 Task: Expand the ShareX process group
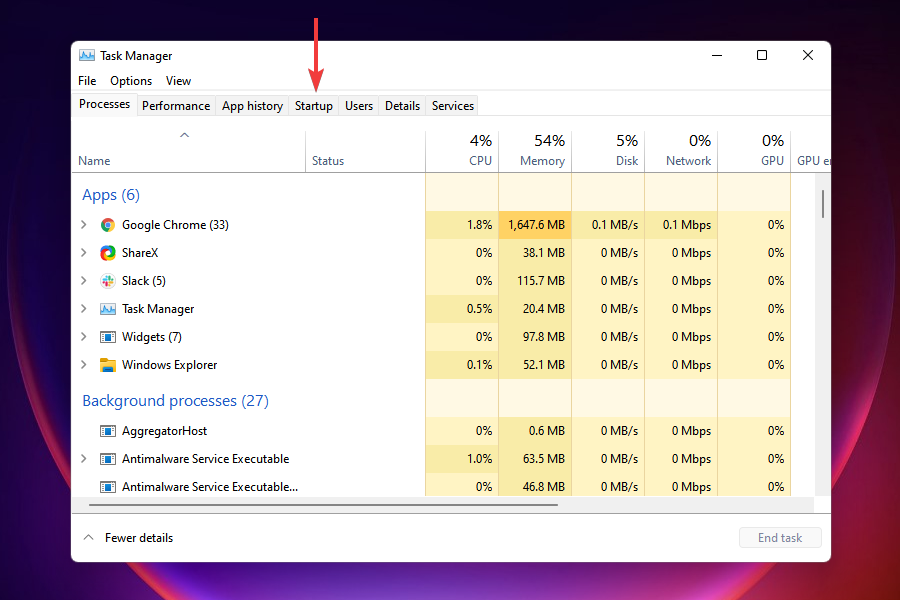click(84, 253)
